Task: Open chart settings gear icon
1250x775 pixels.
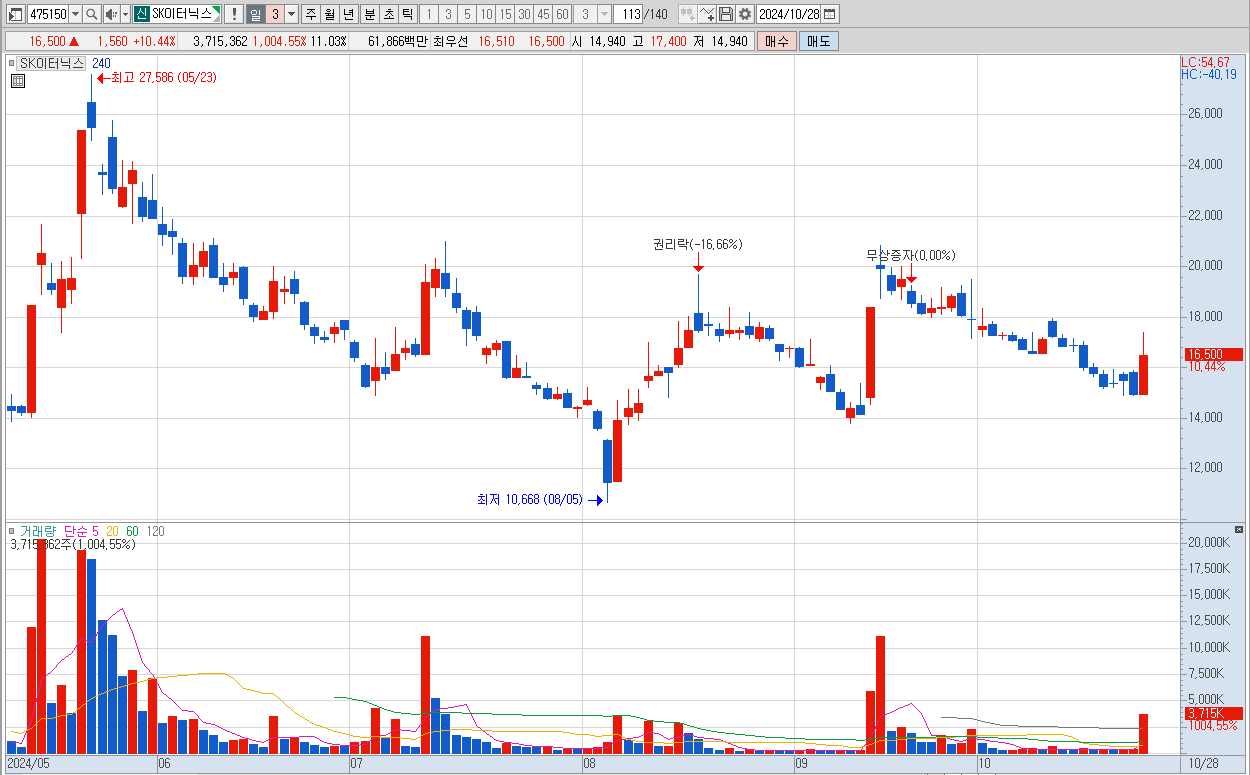Action: click(x=745, y=14)
